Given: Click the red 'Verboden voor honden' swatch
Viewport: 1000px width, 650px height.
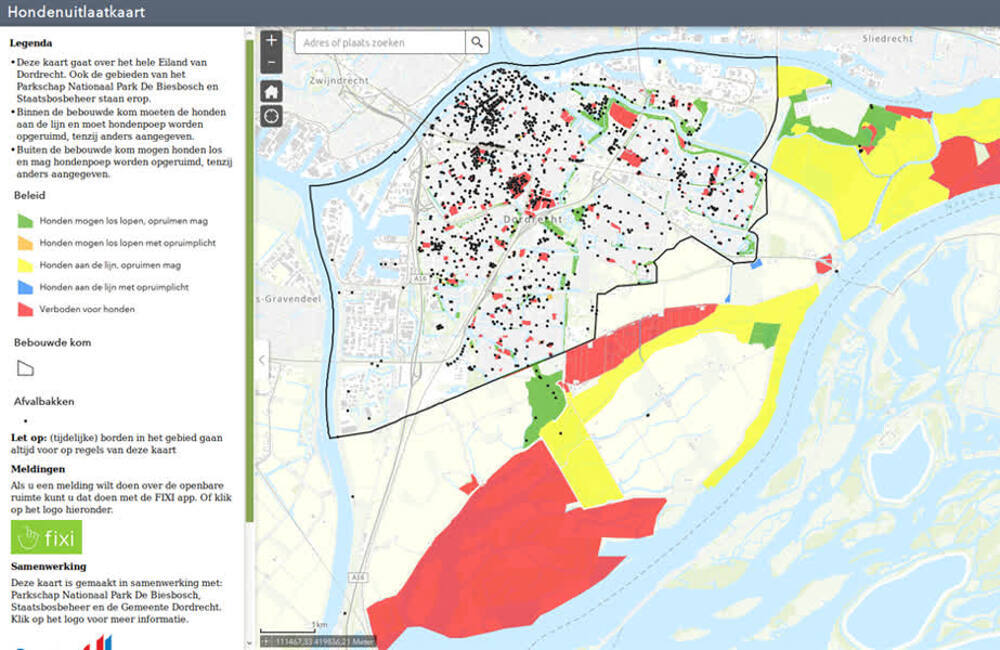Looking at the screenshot, I should 25,309.
